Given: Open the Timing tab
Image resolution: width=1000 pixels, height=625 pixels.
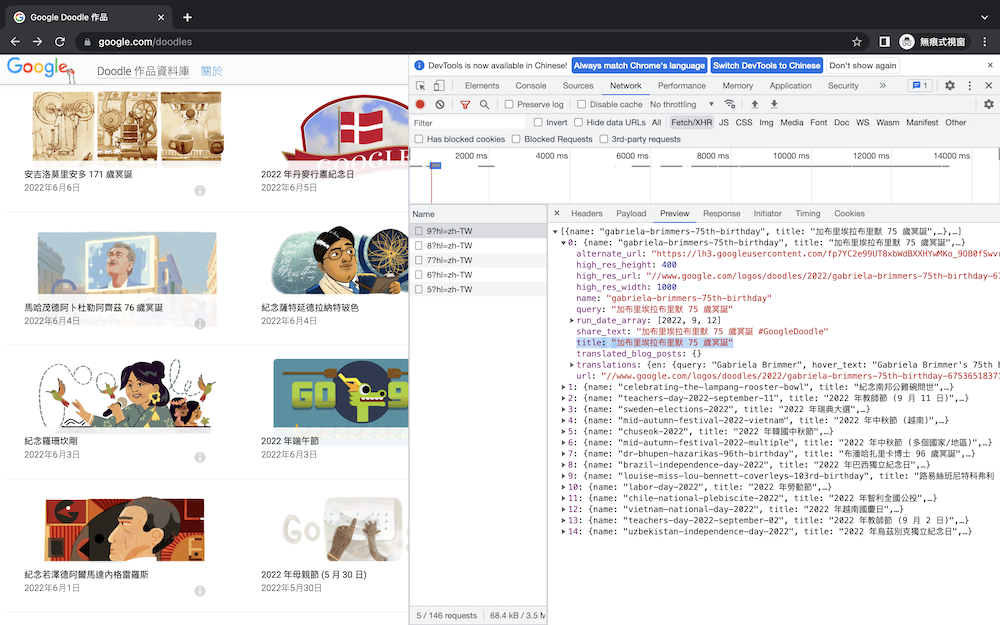Looking at the screenshot, I should [x=807, y=214].
